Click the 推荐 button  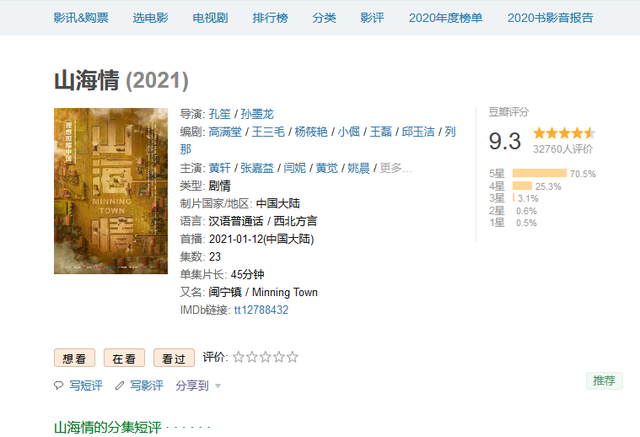pos(604,380)
